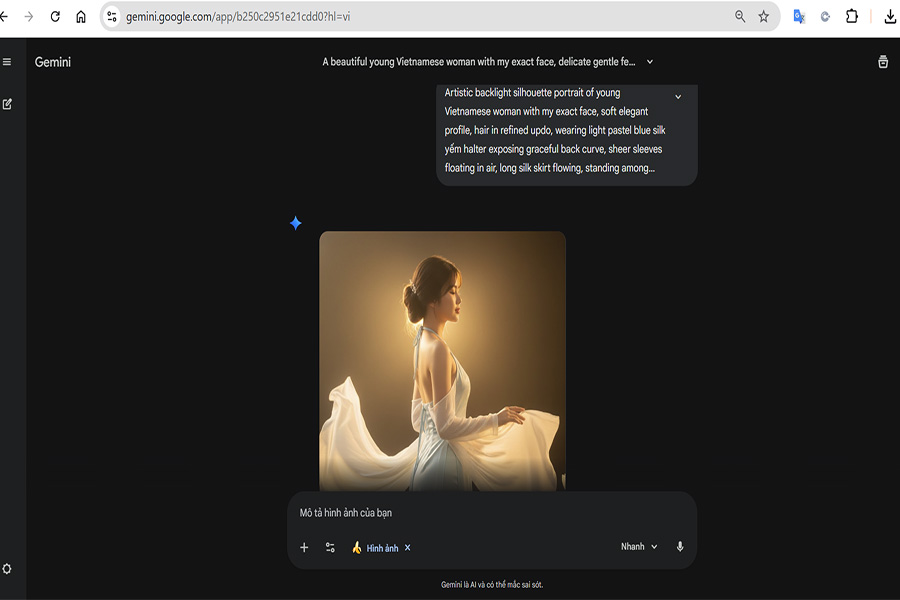Open the Nhanh model selector dropdown
Screen dimensions: 900x600
tap(639, 547)
